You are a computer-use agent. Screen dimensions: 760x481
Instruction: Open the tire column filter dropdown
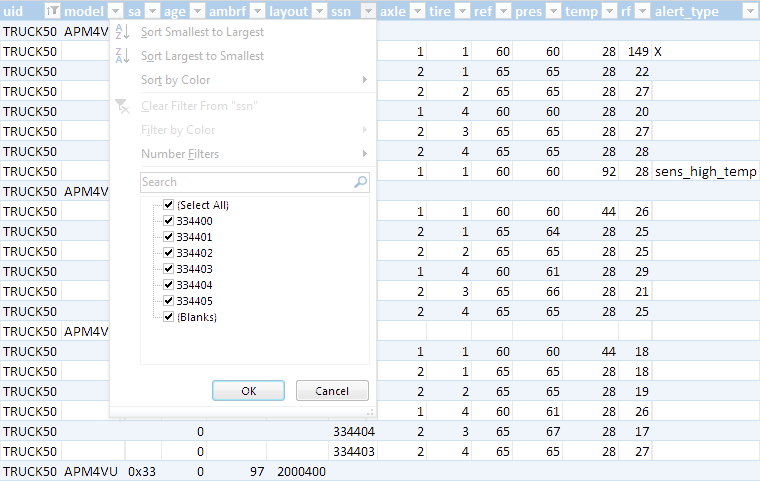462,11
